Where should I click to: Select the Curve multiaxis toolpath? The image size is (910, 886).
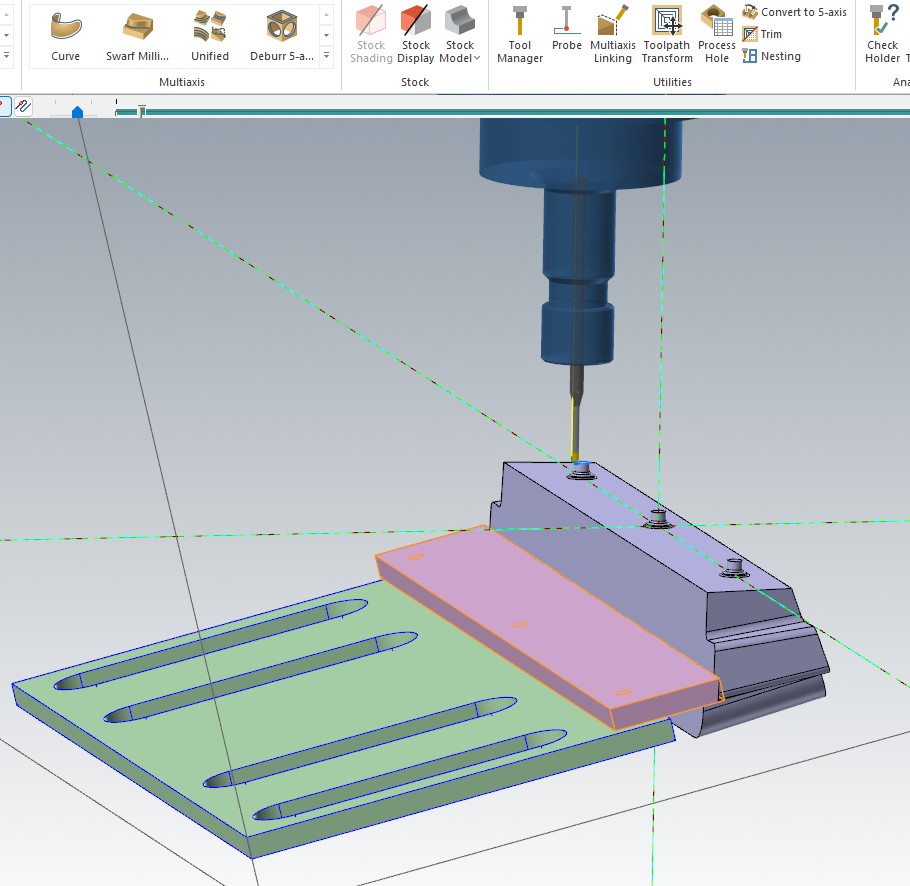tap(66, 35)
